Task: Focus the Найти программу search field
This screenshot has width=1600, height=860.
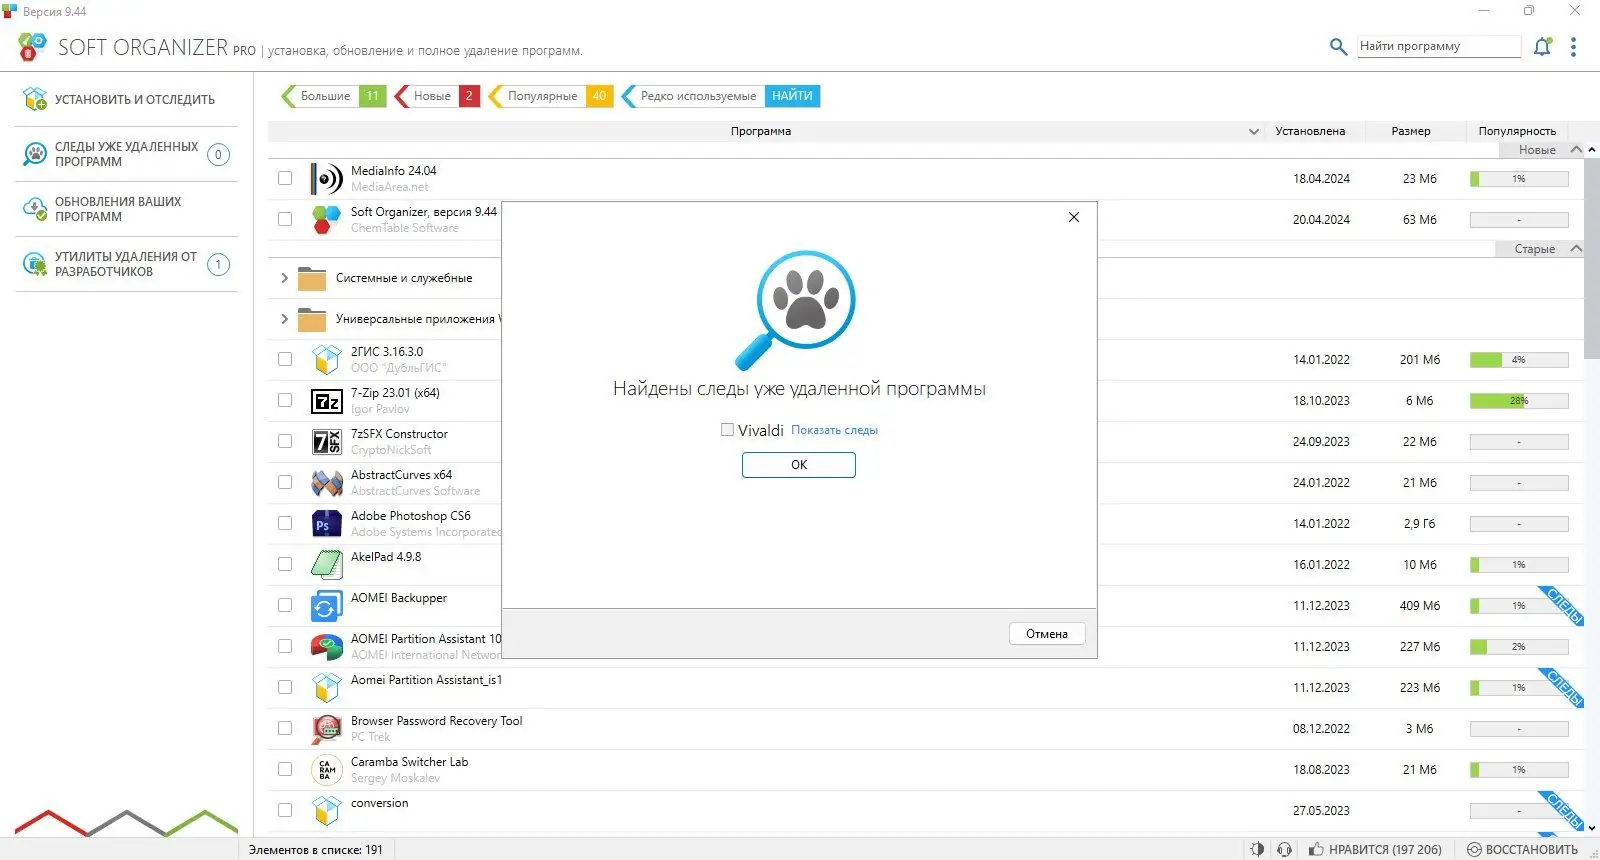Action: (1439, 46)
